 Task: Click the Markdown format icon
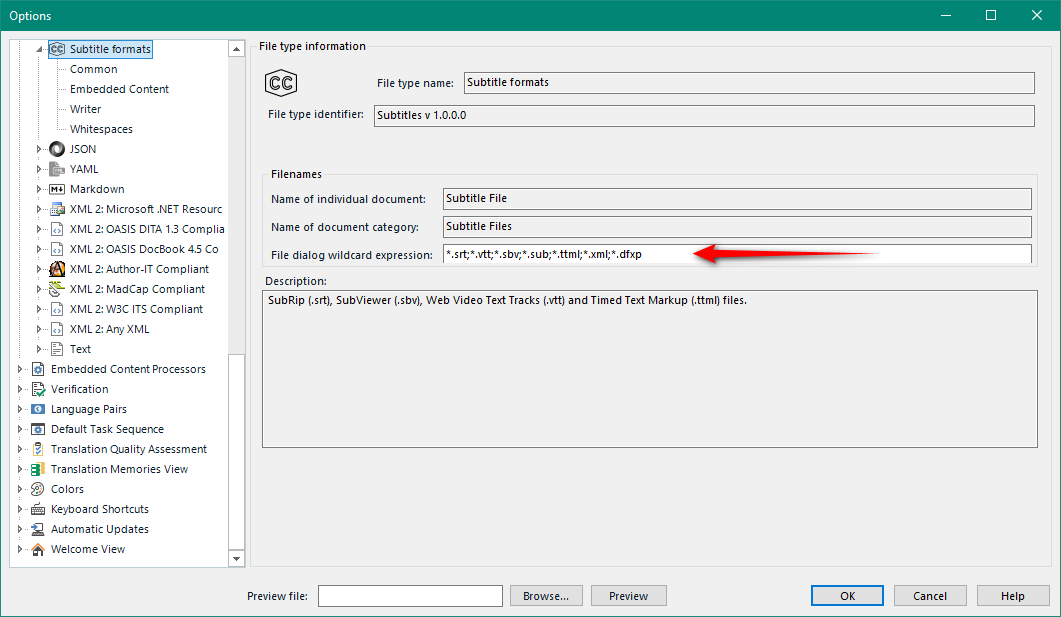coord(57,188)
